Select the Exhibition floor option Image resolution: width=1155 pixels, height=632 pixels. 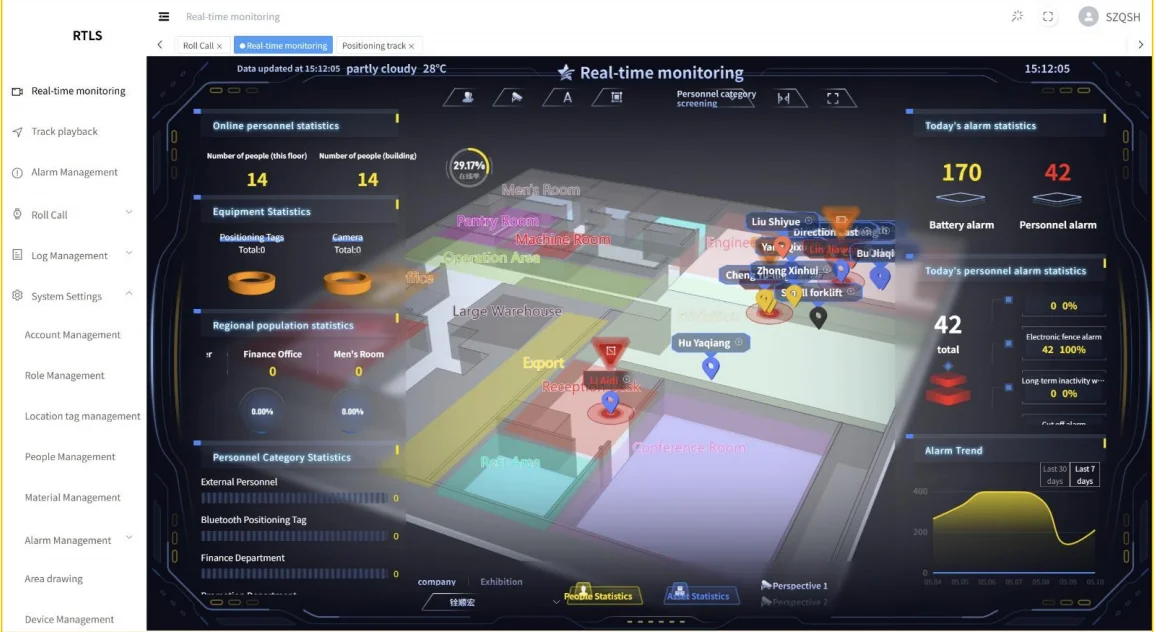[x=501, y=582]
